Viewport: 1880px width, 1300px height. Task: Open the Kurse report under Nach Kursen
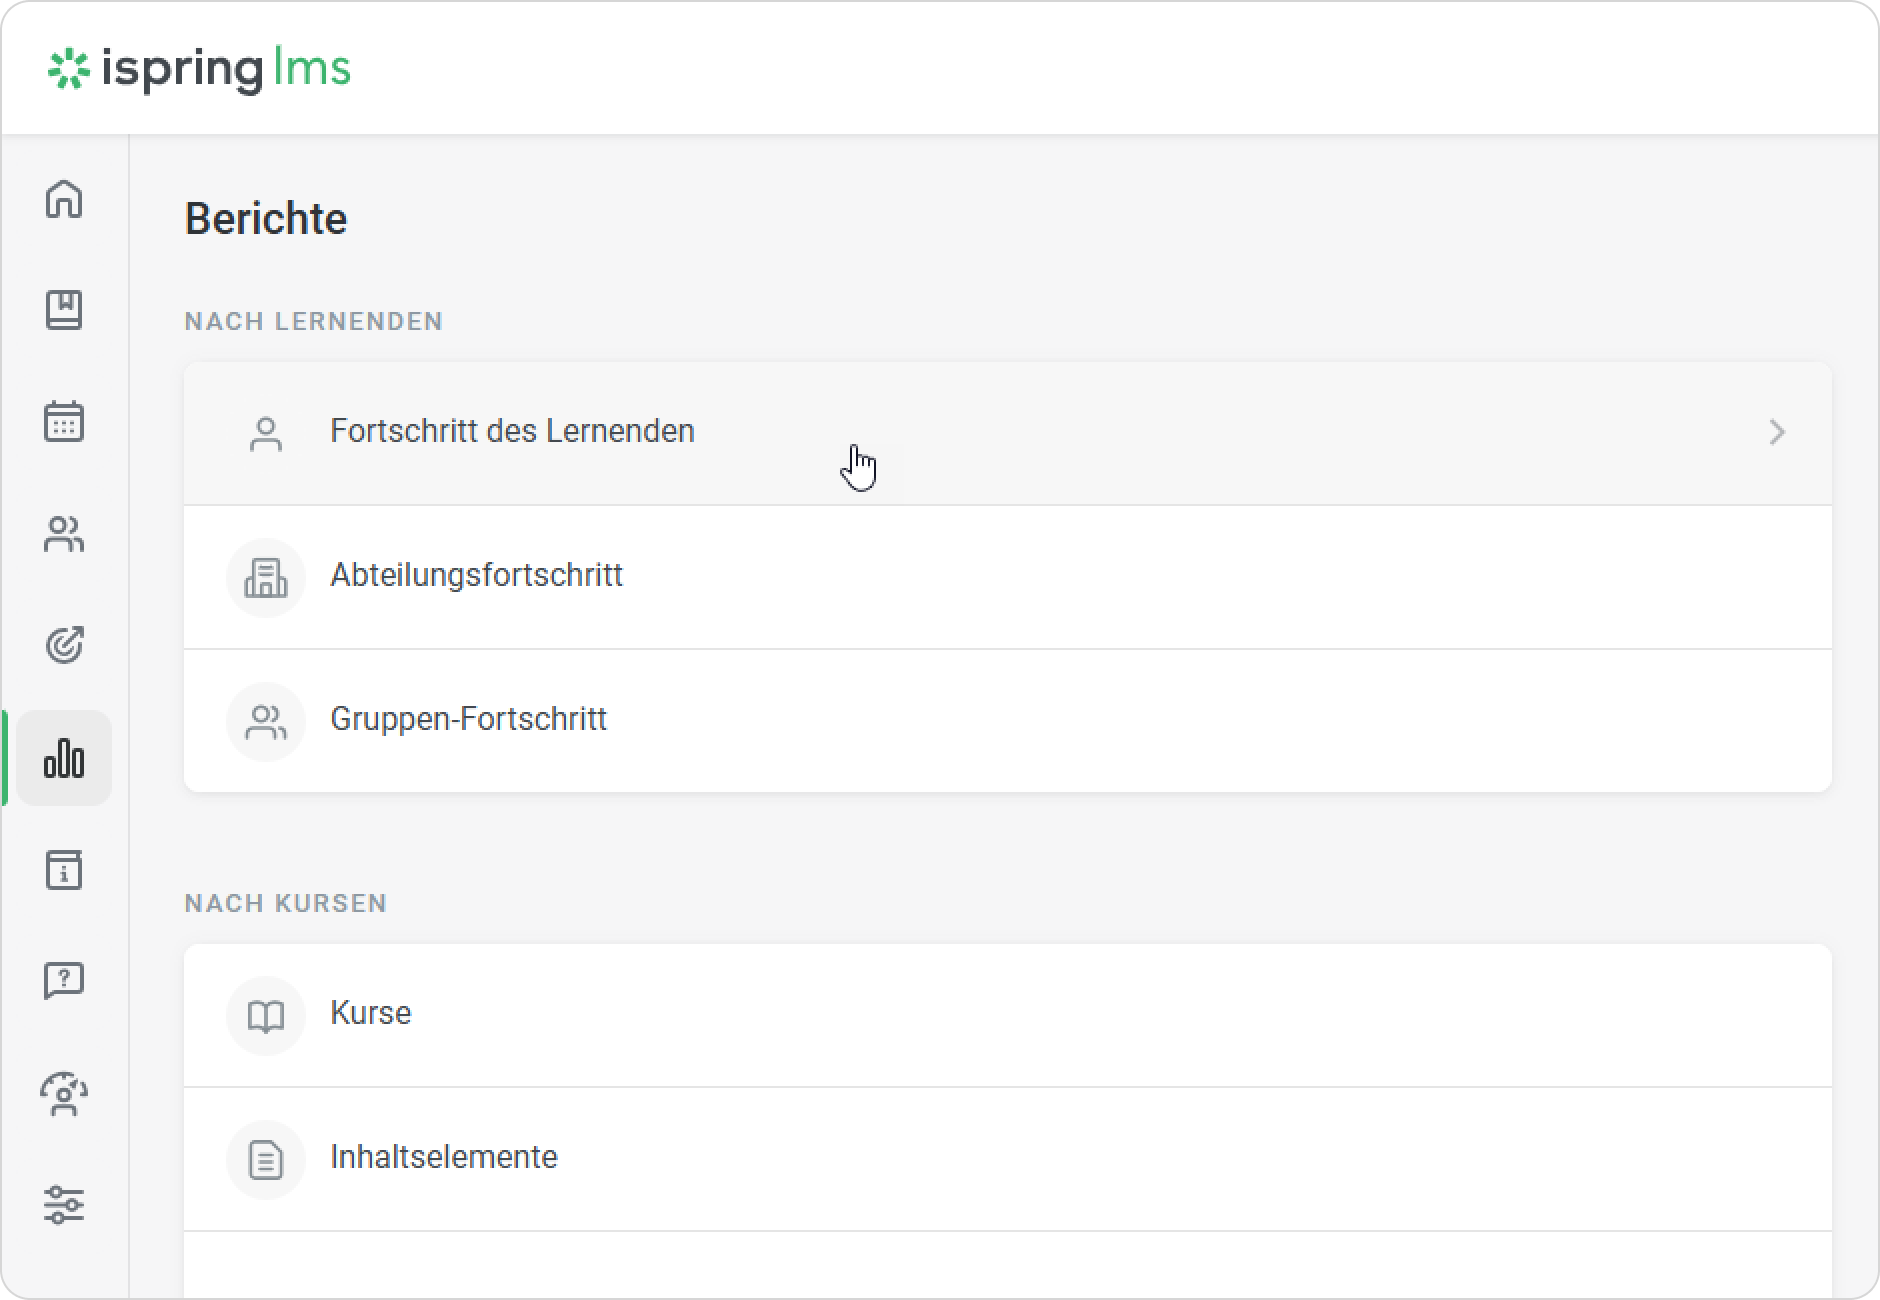click(370, 1013)
